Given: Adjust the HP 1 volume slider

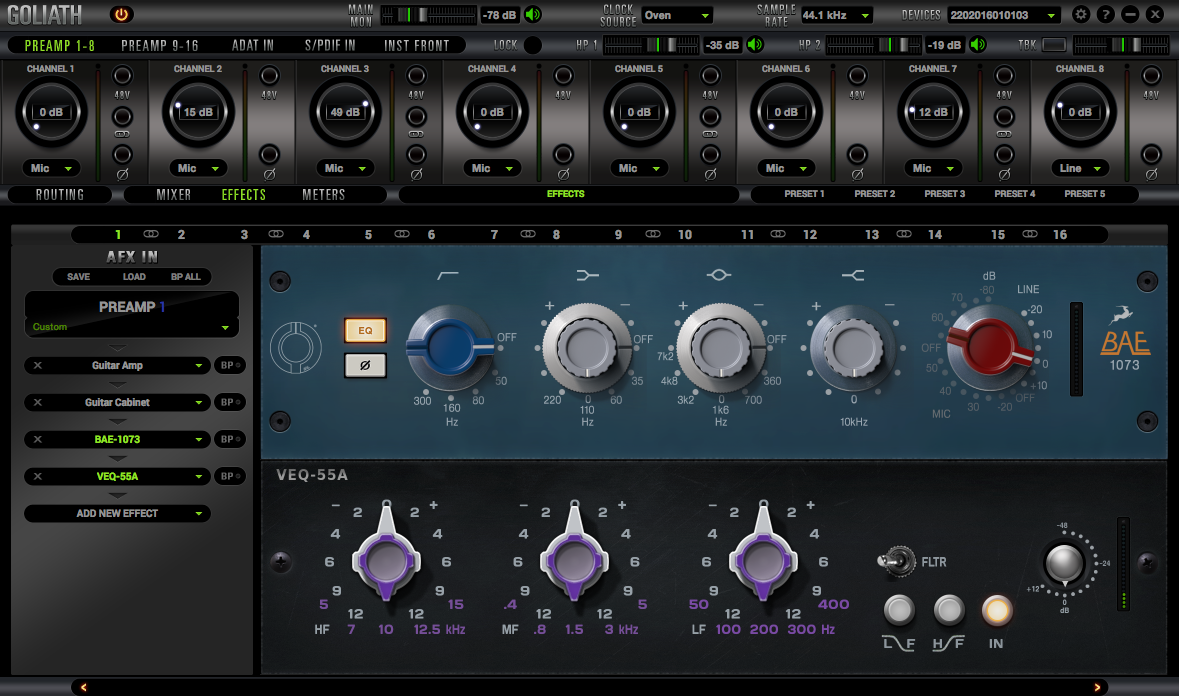Looking at the screenshot, I should point(651,45).
